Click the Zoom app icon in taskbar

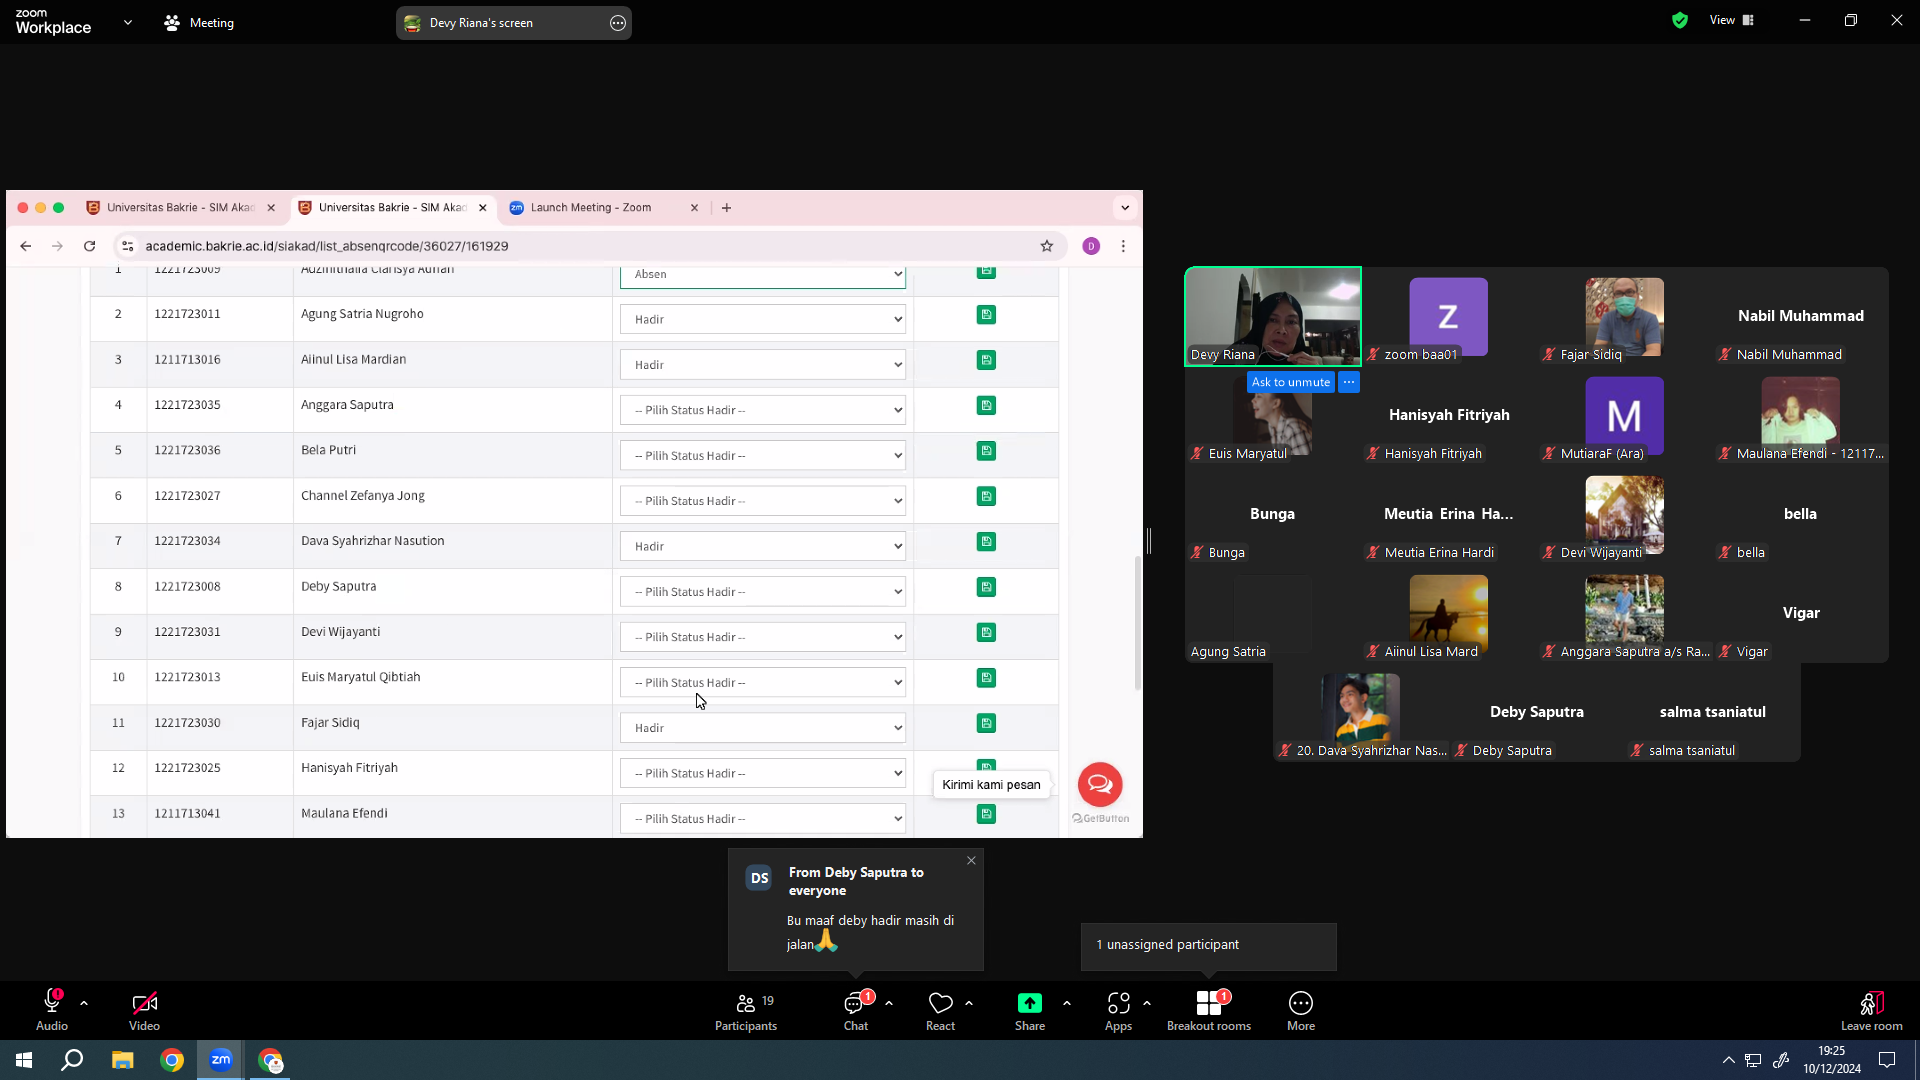tap(221, 1060)
